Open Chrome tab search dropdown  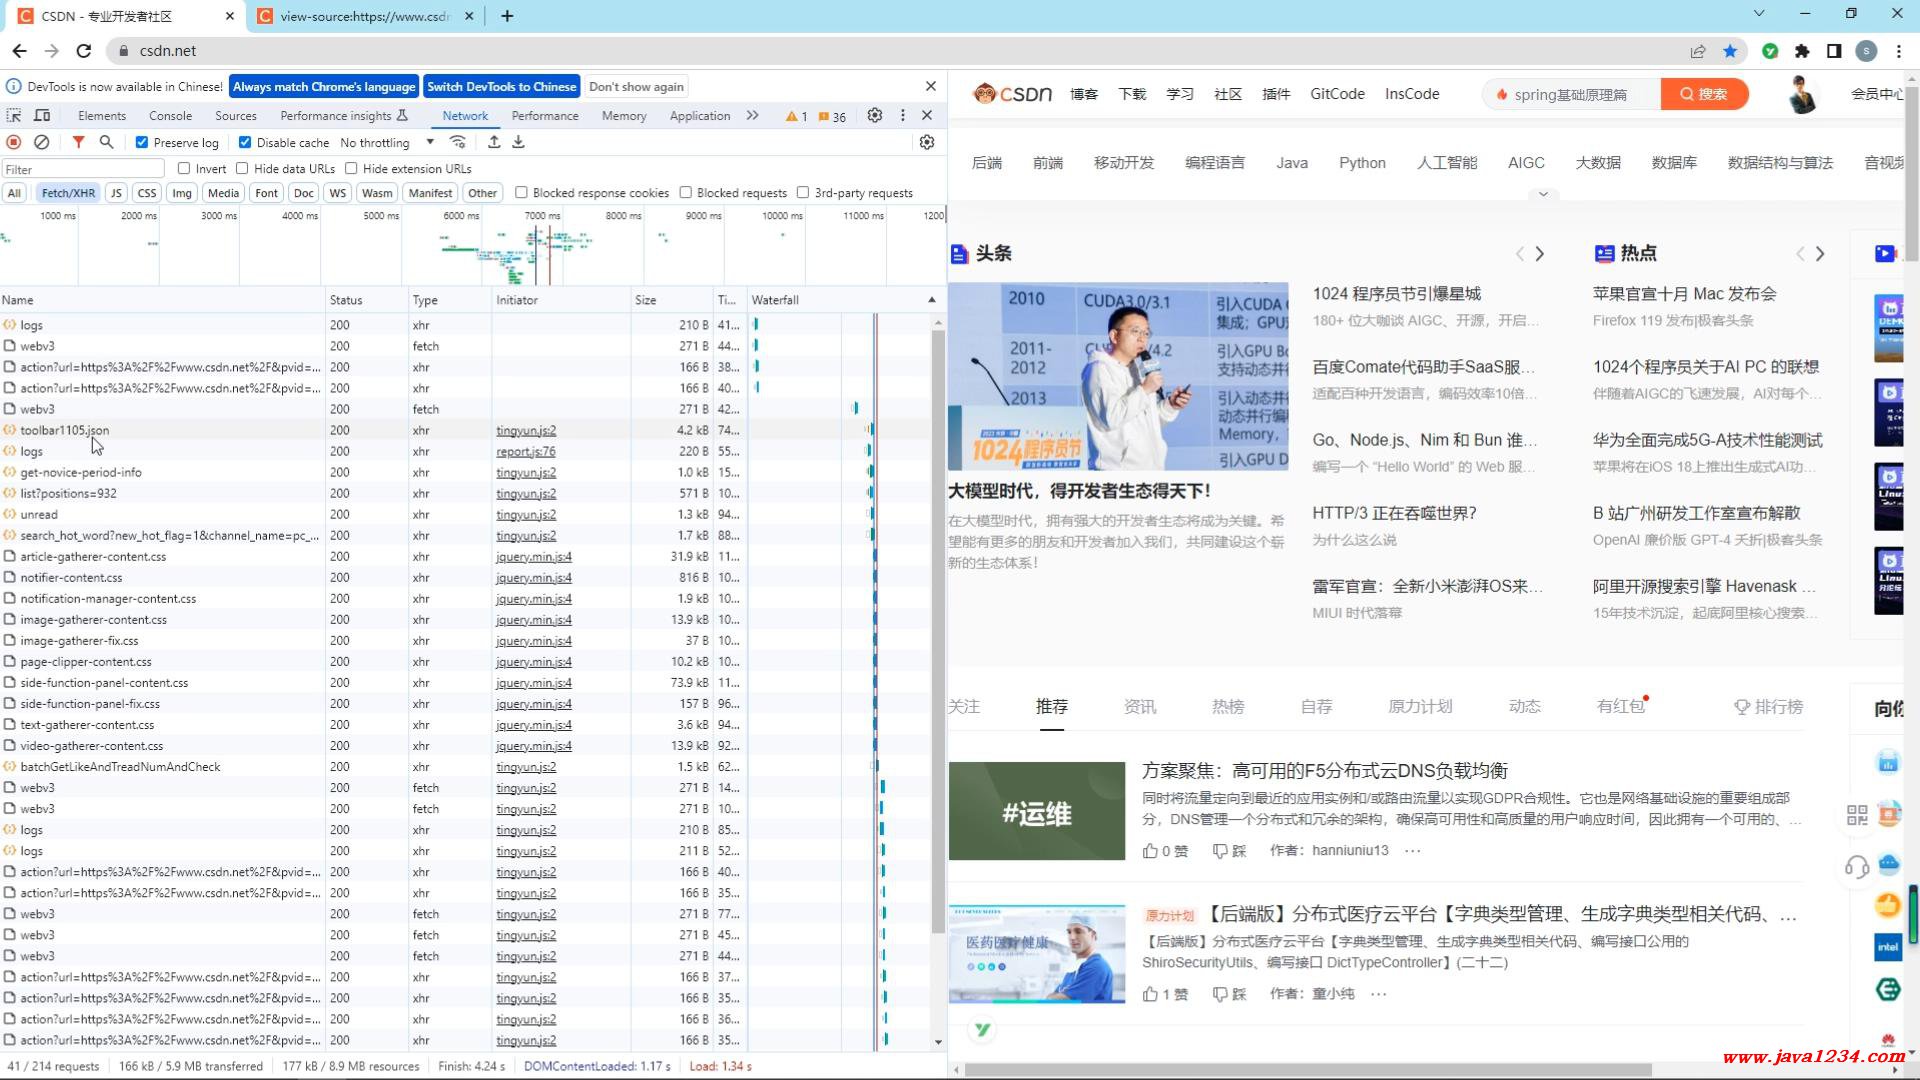1759,14
